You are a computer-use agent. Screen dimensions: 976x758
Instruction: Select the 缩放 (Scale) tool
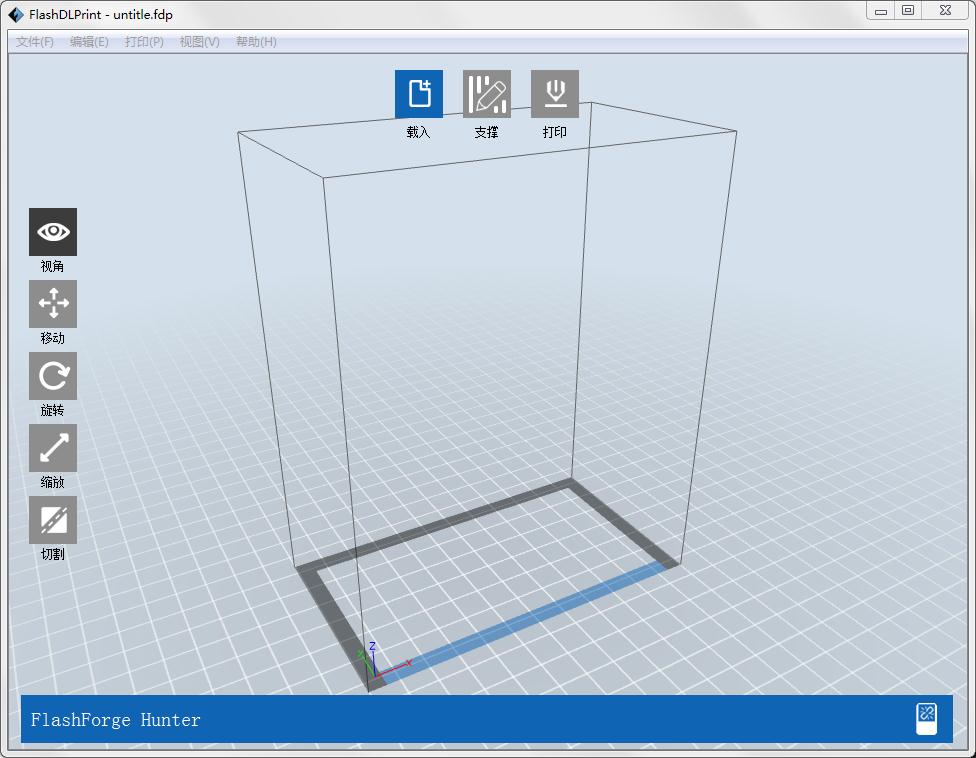pos(53,448)
